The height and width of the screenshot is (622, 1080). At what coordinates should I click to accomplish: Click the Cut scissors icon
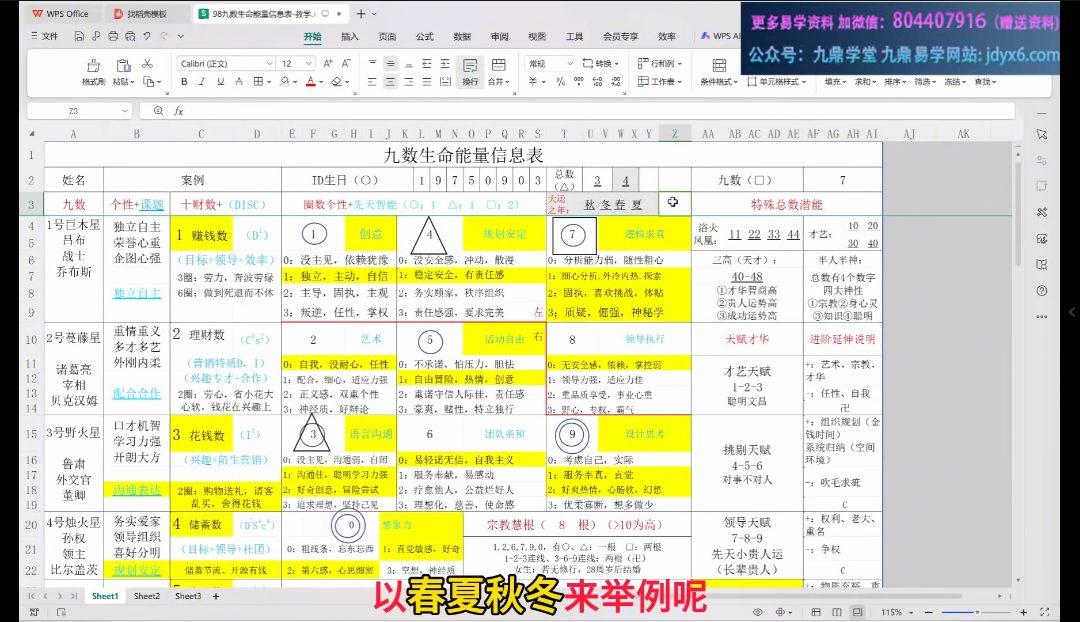pyautogui.click(x=147, y=63)
